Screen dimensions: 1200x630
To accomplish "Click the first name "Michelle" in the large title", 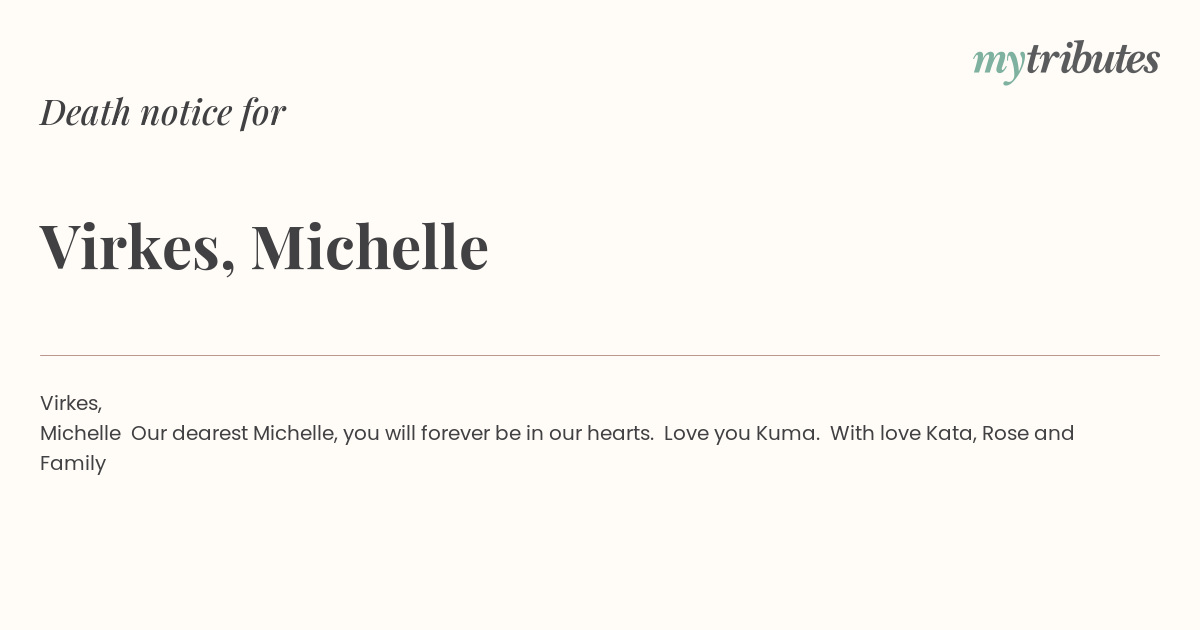I will pyautogui.click(x=370, y=246).
